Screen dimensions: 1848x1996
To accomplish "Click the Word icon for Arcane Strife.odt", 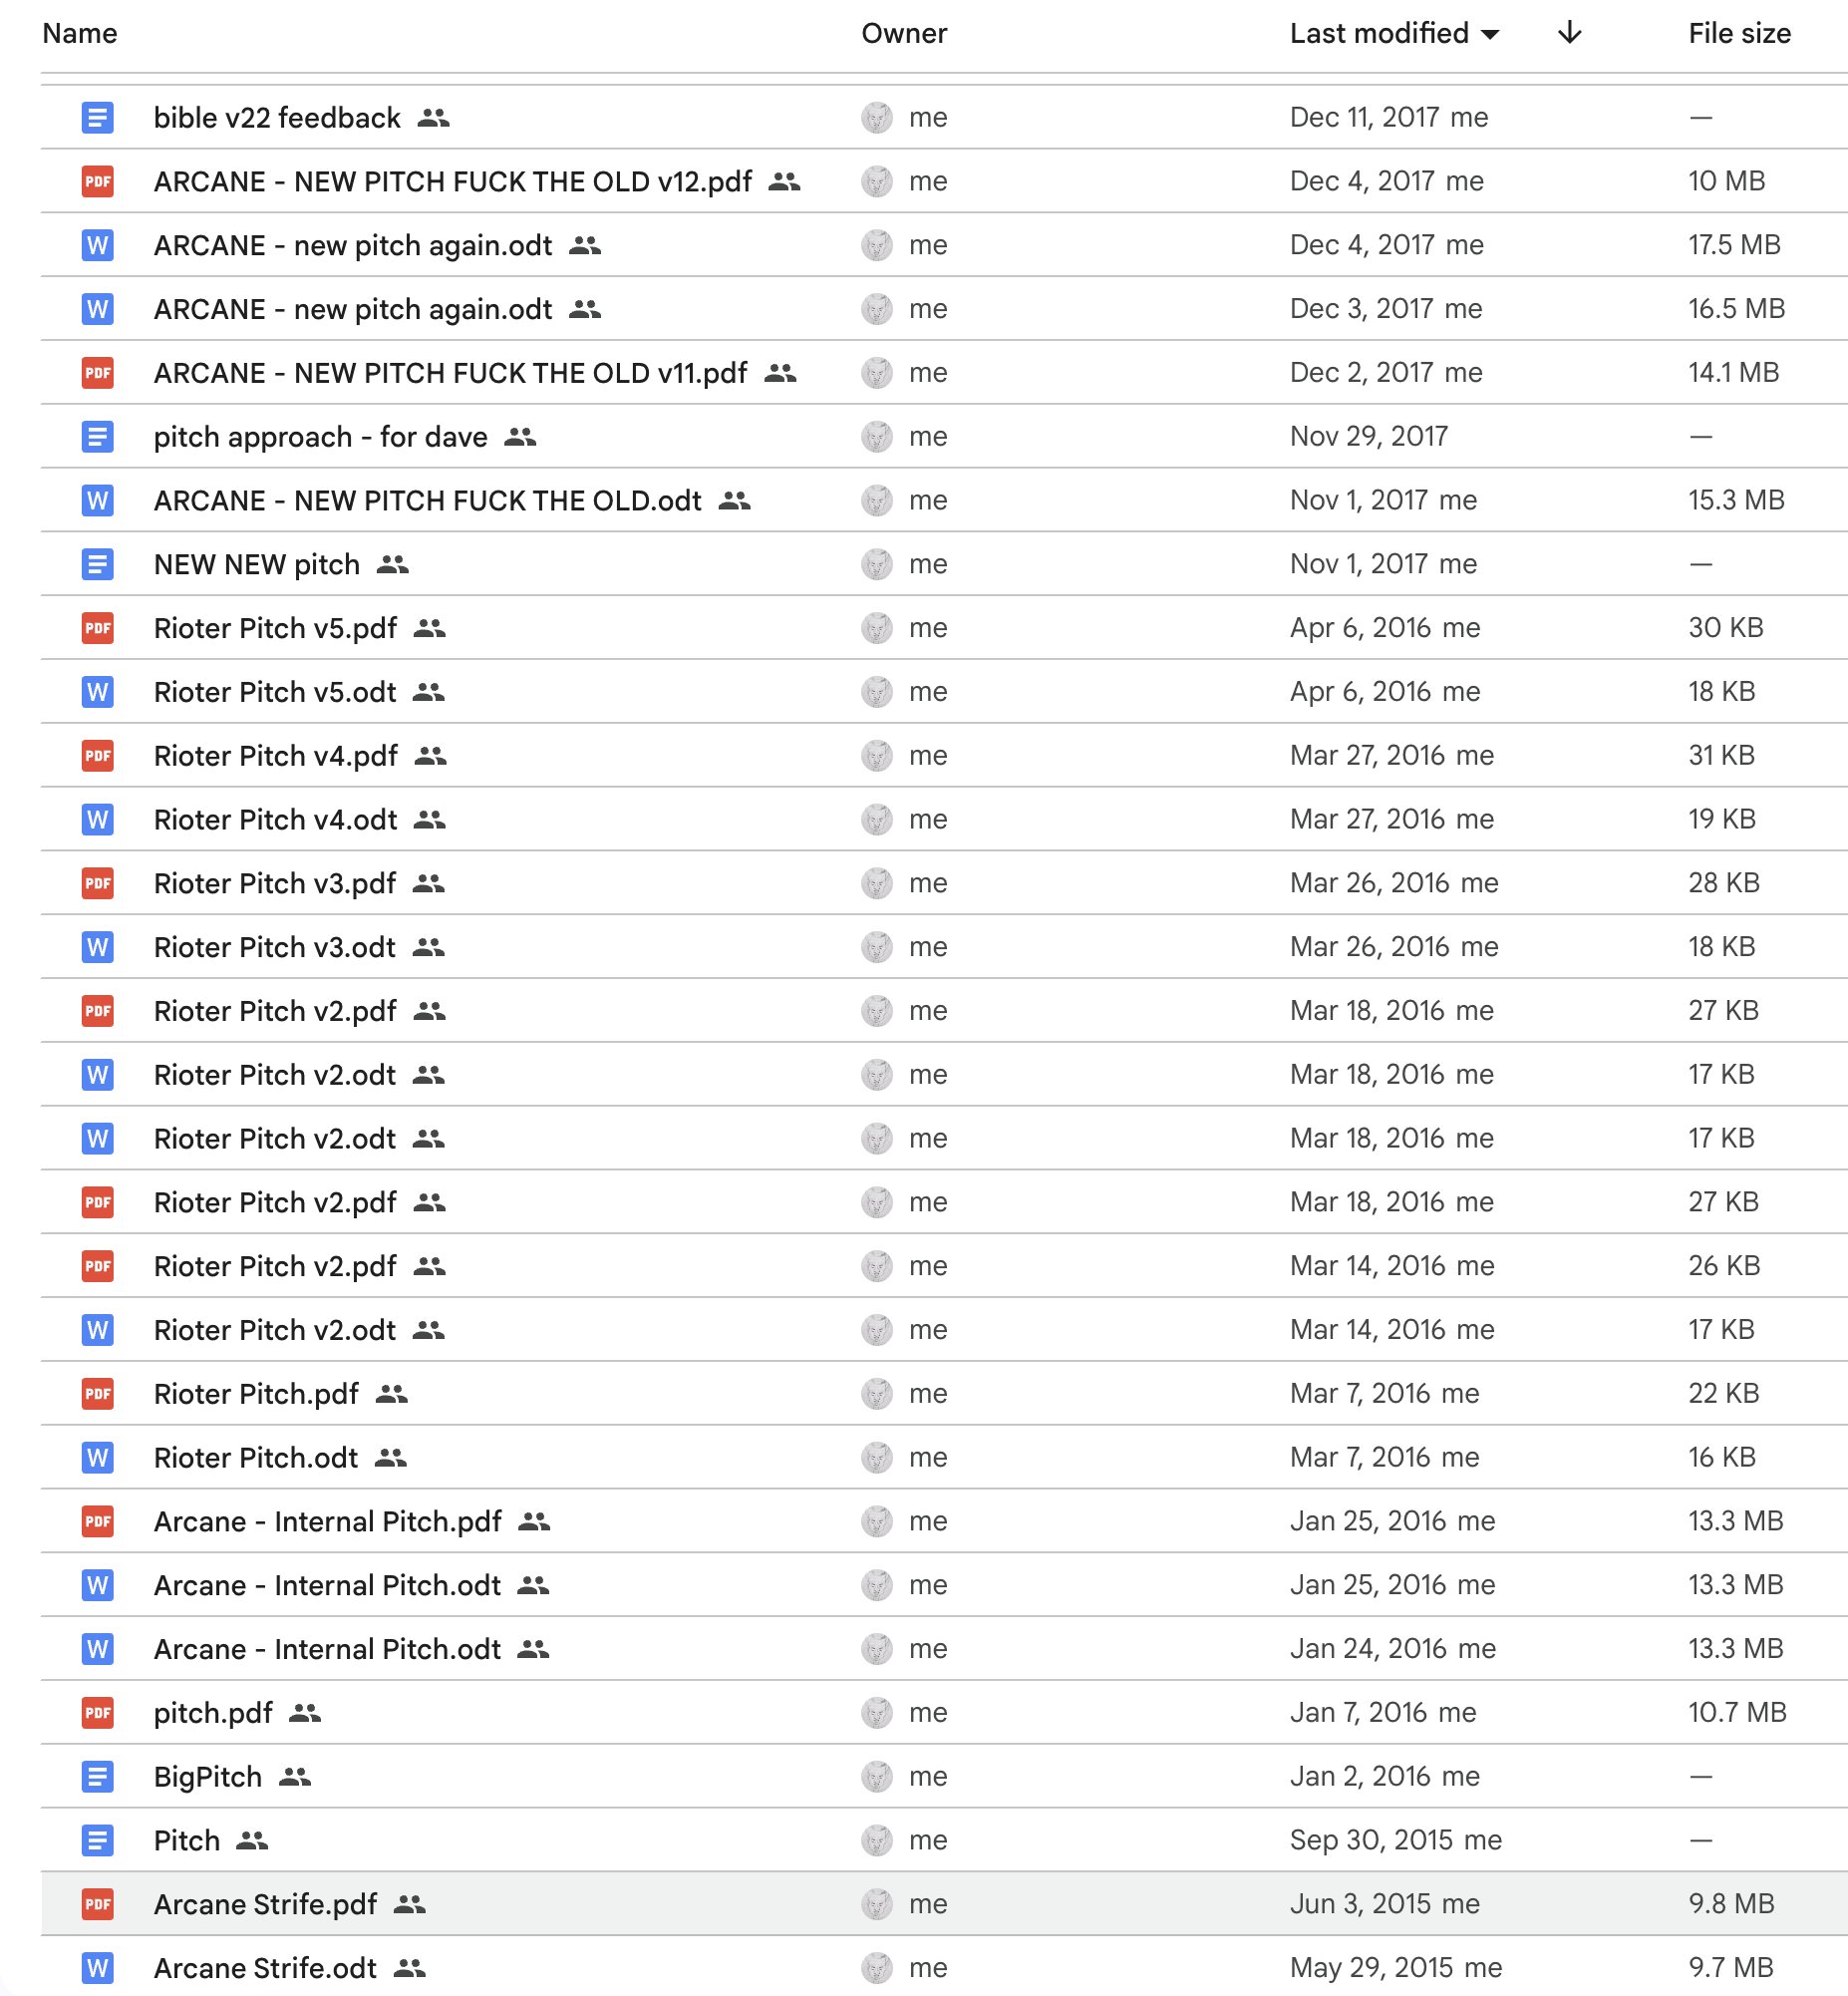I will pos(97,1968).
